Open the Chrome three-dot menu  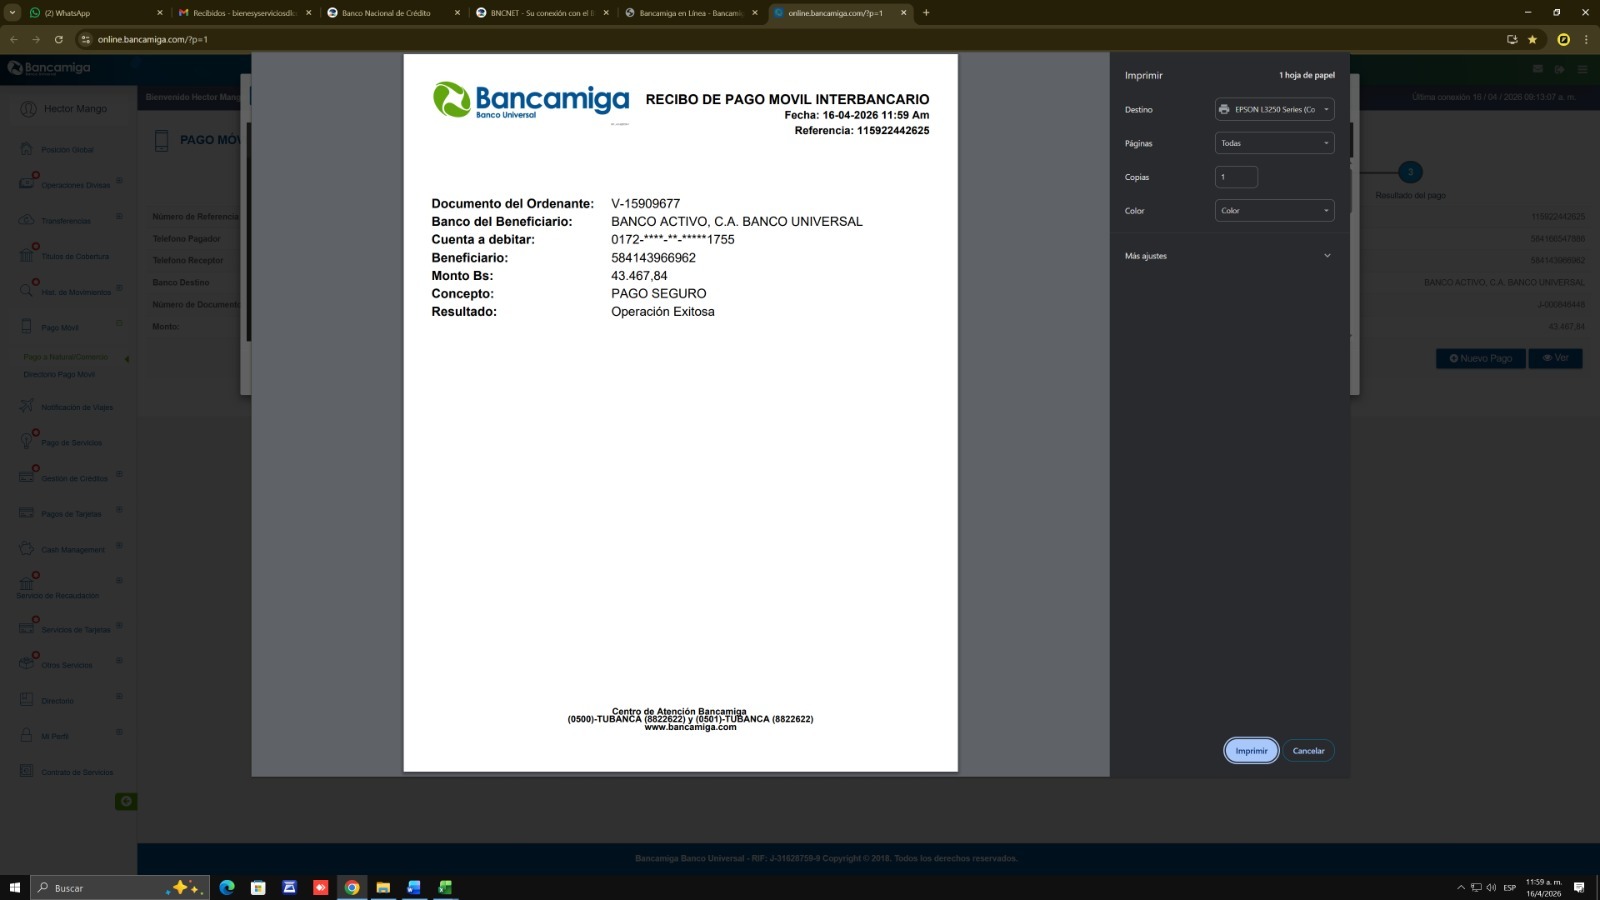(x=1585, y=39)
